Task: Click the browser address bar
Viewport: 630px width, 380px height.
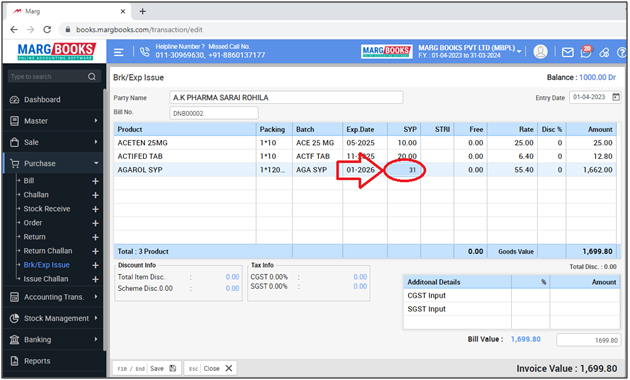Action: [x=342, y=29]
